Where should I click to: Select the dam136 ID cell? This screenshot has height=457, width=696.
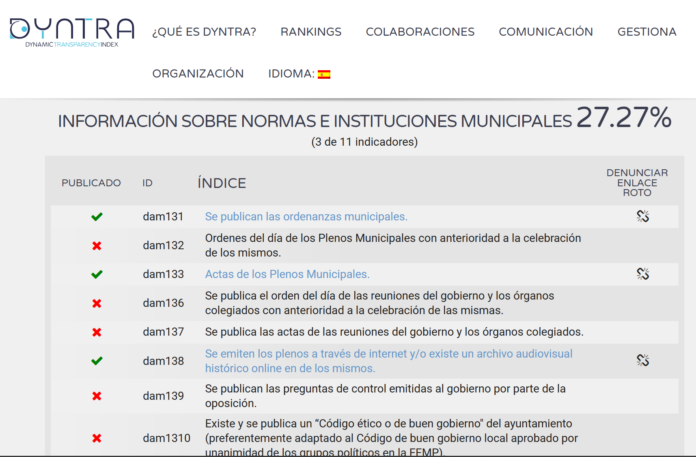[163, 303]
